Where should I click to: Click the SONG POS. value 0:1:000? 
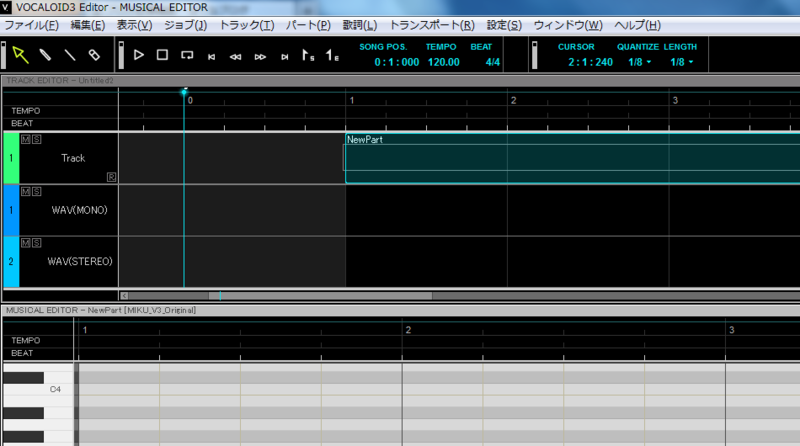click(x=396, y=62)
